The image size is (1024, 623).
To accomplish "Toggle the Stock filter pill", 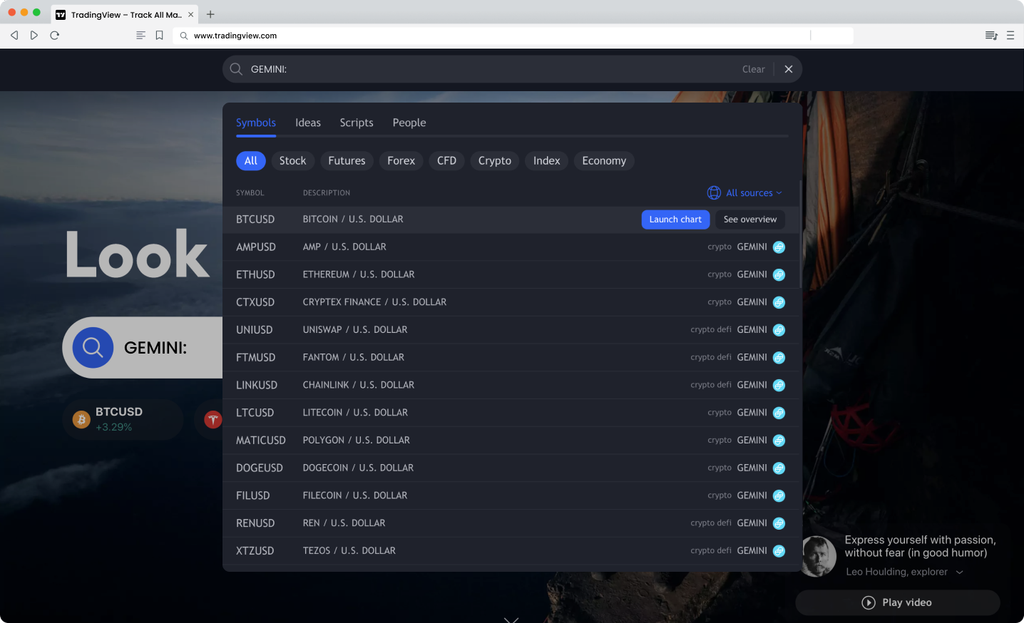I will pos(292,161).
